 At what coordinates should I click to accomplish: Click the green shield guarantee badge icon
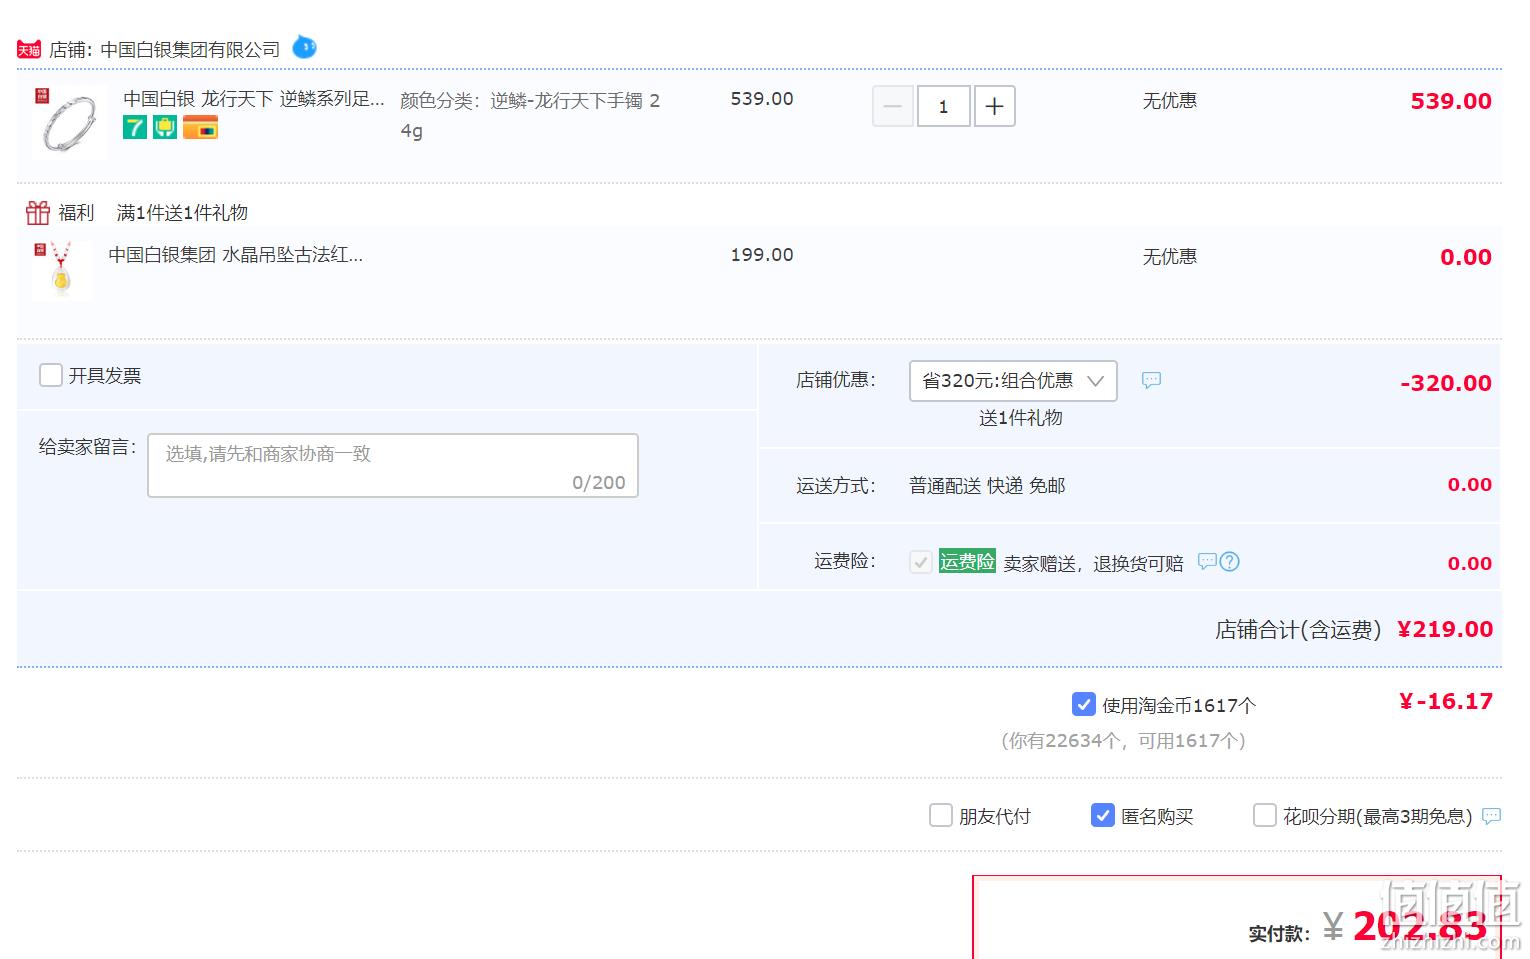[x=165, y=127]
